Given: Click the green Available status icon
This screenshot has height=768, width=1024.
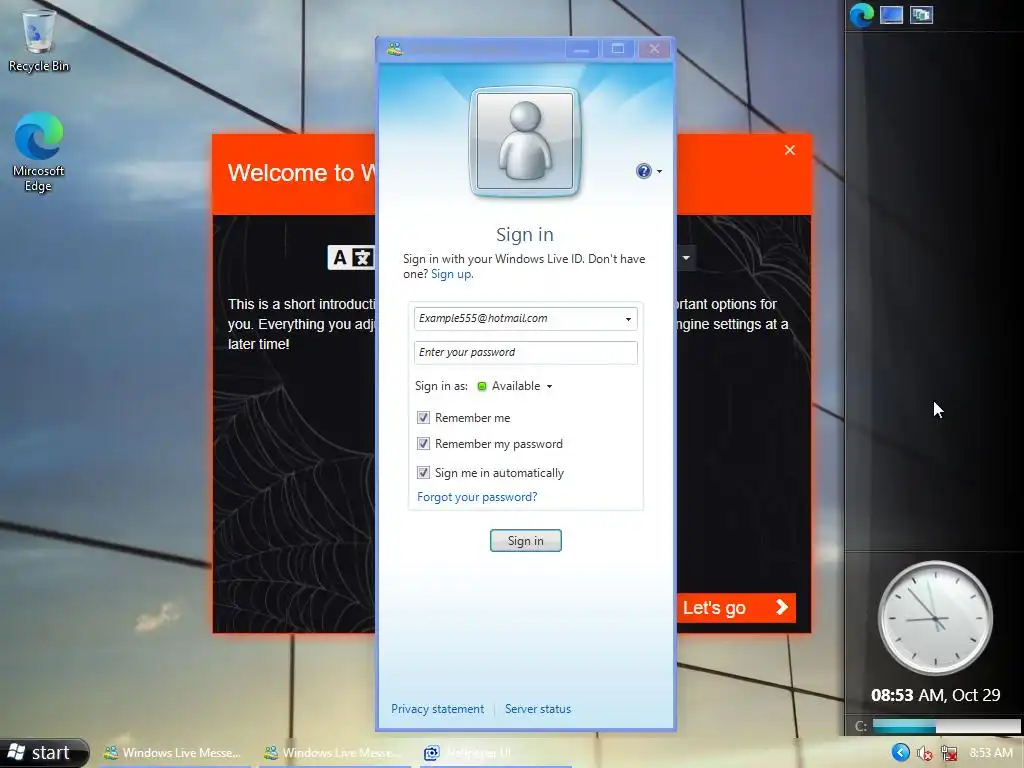Looking at the screenshot, I should (482, 387).
